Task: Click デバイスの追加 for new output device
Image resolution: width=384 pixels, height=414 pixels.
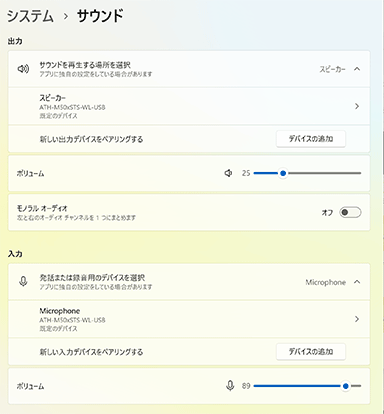Action: click(x=311, y=139)
